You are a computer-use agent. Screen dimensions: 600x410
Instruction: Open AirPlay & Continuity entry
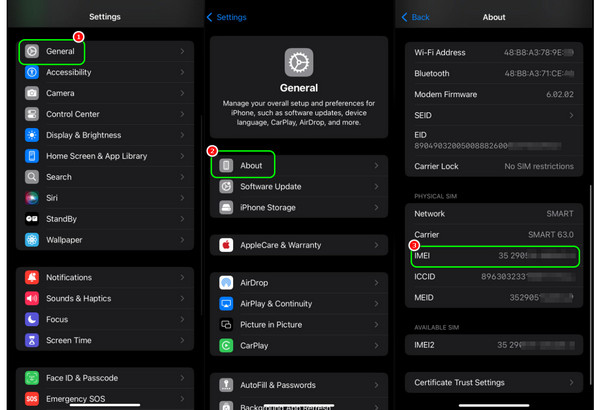click(x=299, y=304)
